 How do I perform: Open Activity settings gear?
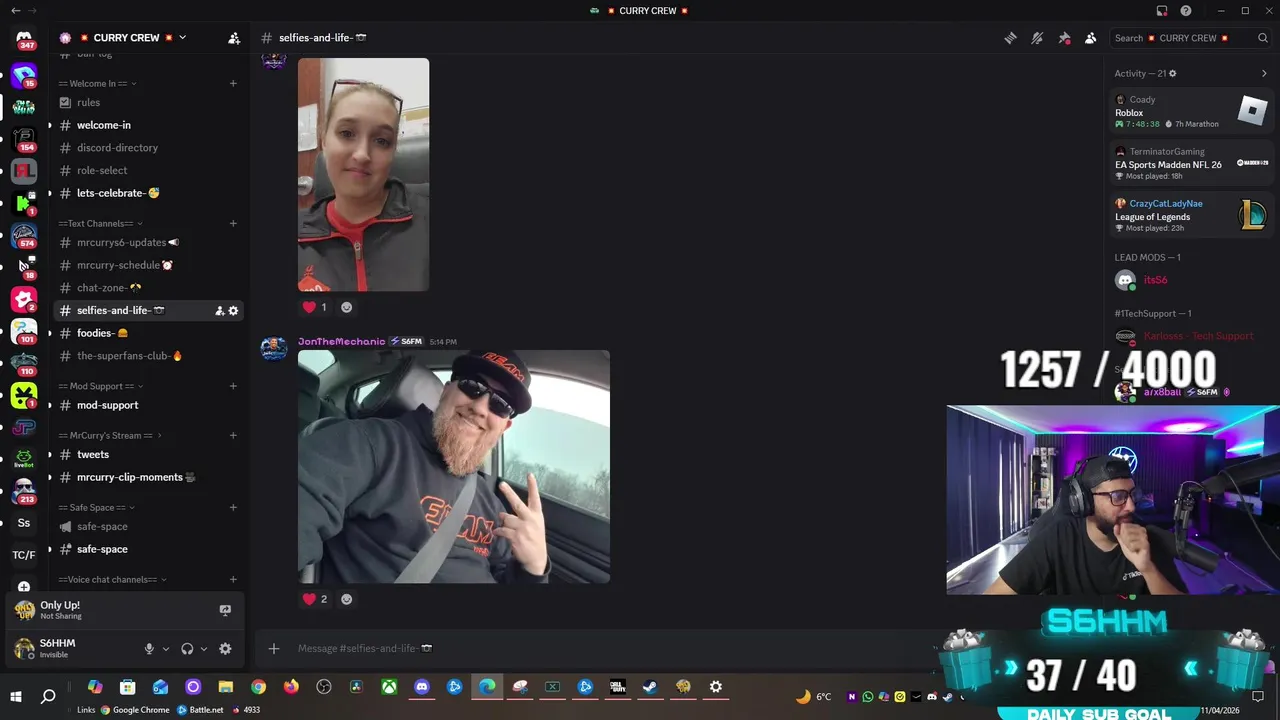coord(1173,73)
